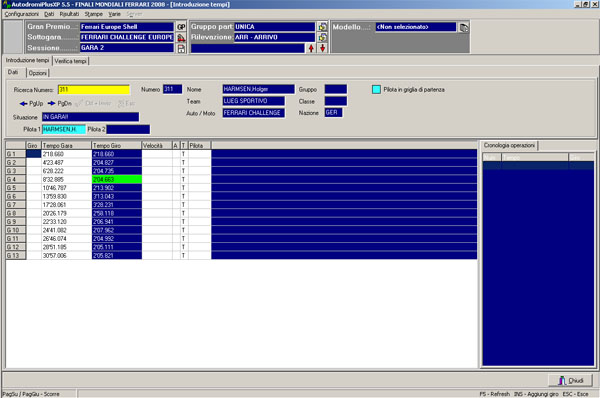
Task: Click the Nome field HARMSEN,Holger
Action: click(259, 89)
